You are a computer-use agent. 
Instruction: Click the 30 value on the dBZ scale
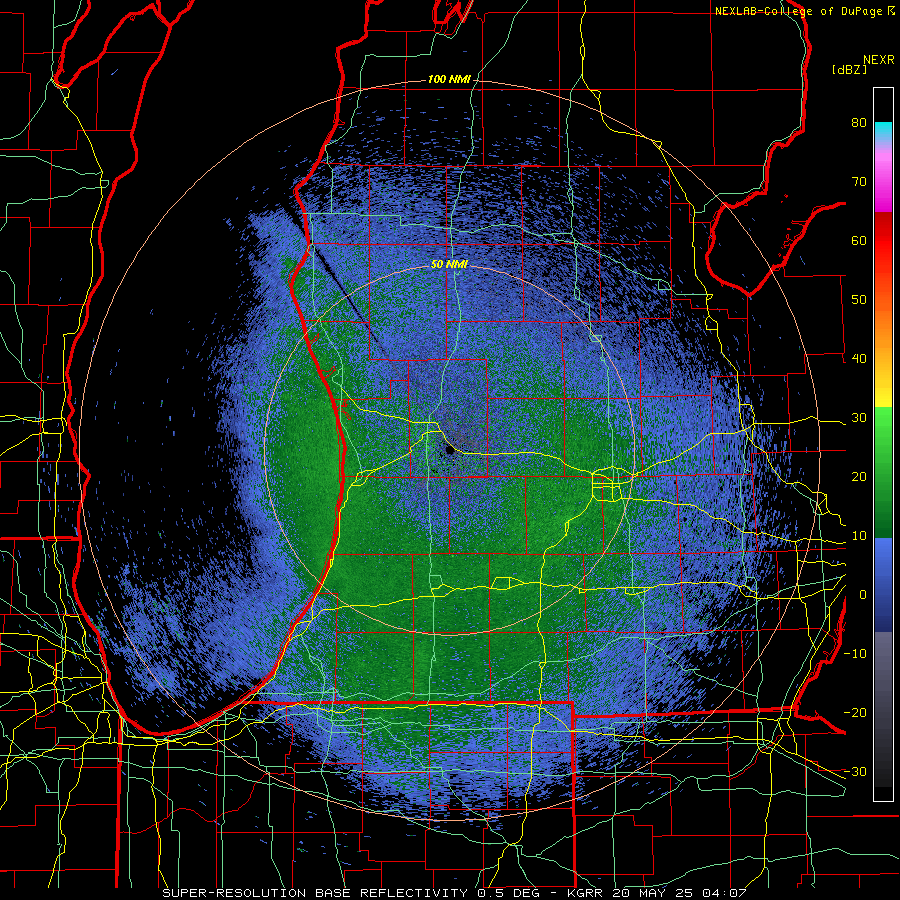click(859, 418)
